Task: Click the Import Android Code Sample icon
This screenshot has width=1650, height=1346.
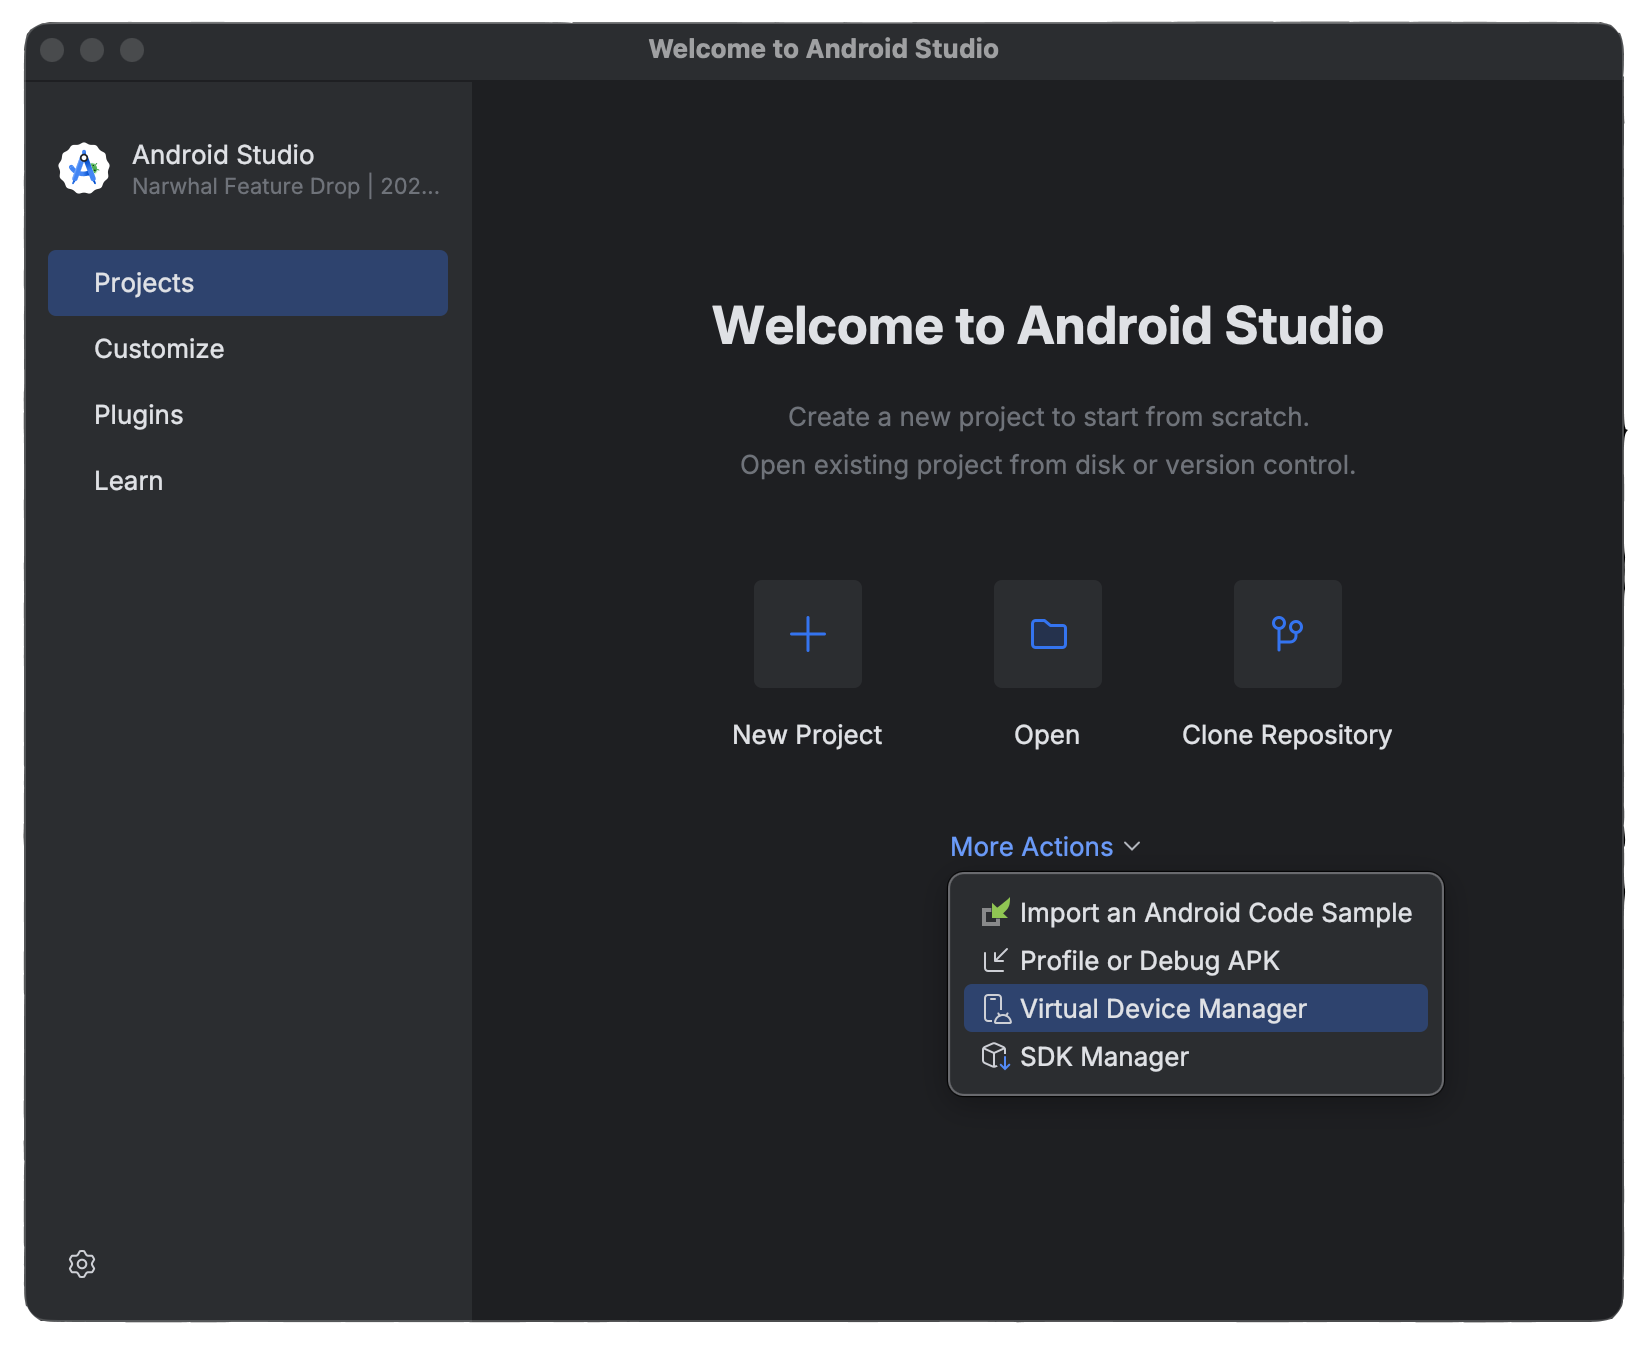Action: [x=995, y=912]
